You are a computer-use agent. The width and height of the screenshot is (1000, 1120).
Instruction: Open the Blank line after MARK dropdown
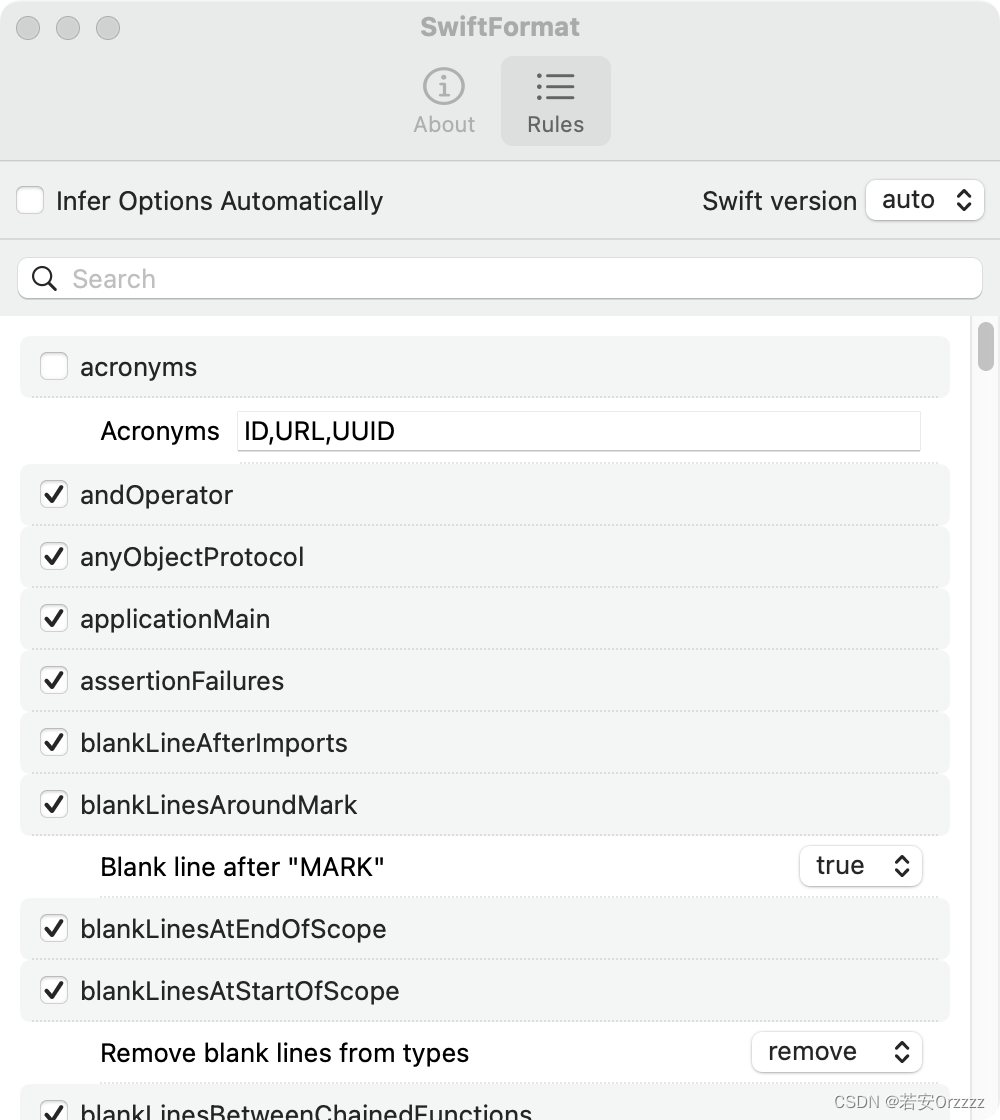coord(861,866)
